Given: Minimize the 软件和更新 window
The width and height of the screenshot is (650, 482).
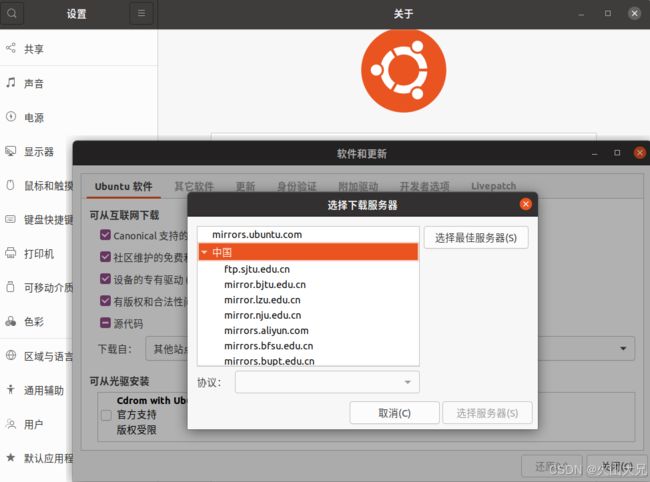Looking at the screenshot, I should coord(595,154).
